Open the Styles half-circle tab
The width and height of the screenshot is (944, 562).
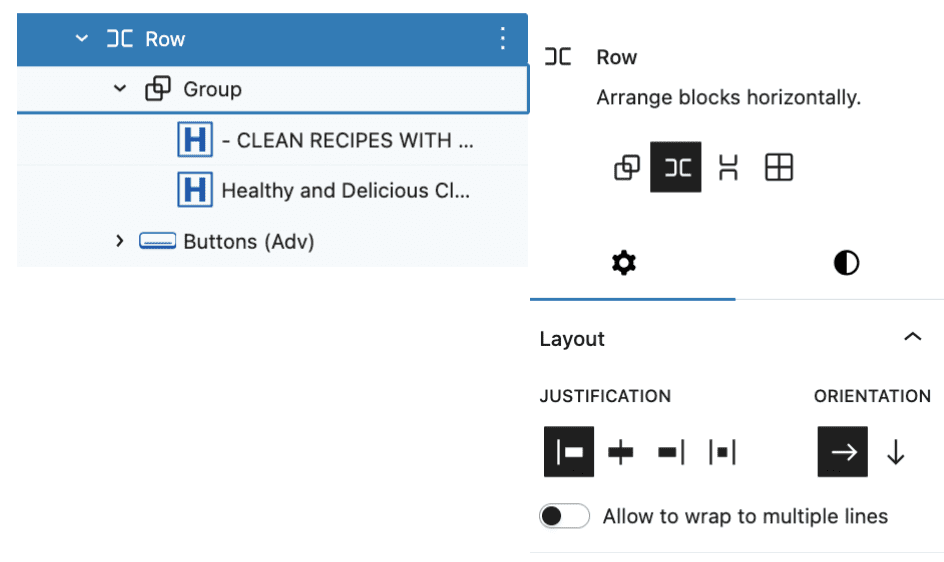[846, 263]
